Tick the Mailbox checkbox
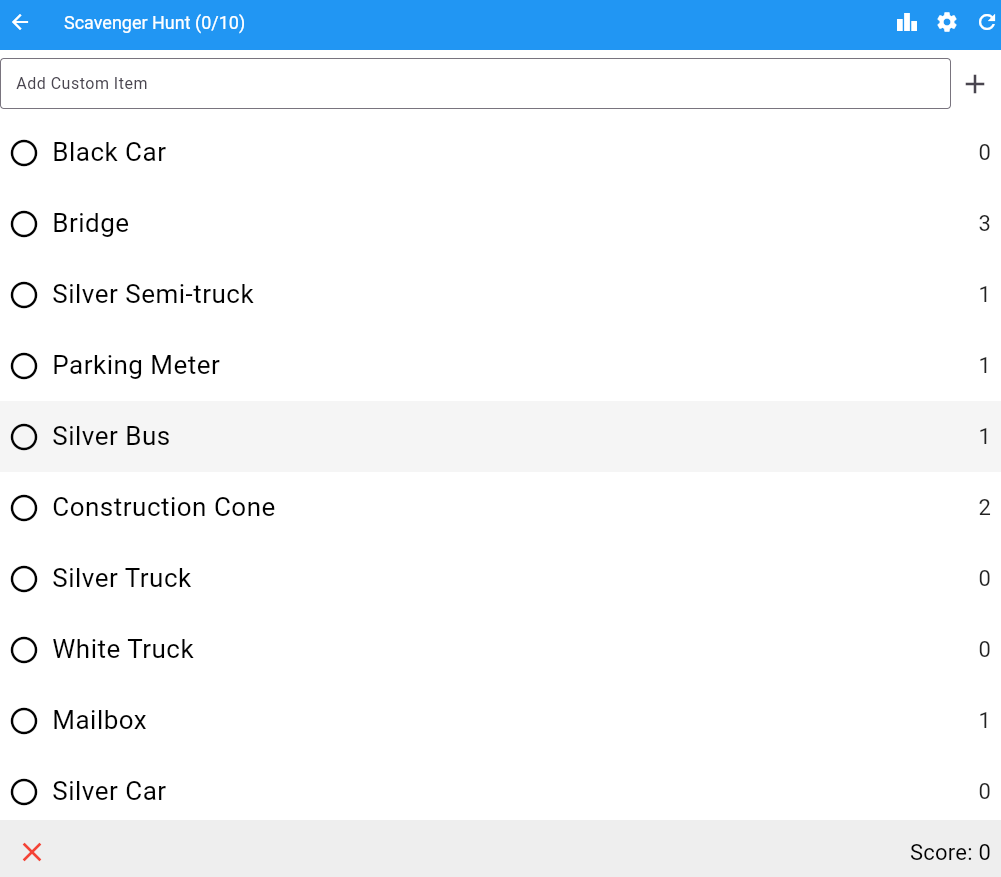The width and height of the screenshot is (1001, 877). point(24,721)
